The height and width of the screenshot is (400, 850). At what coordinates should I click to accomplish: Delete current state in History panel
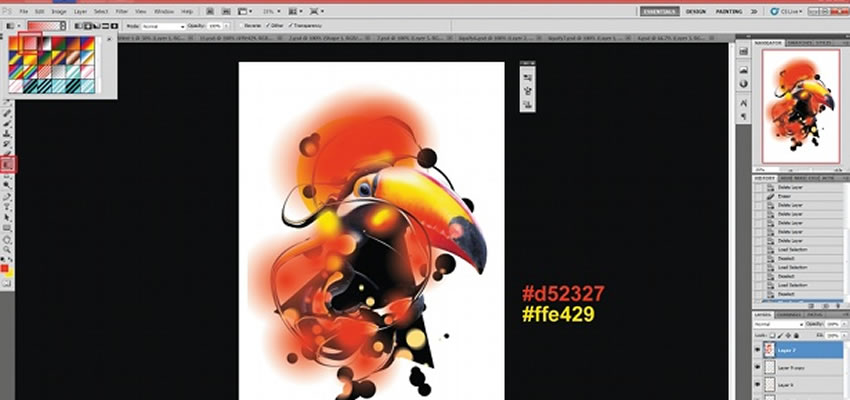click(x=839, y=306)
